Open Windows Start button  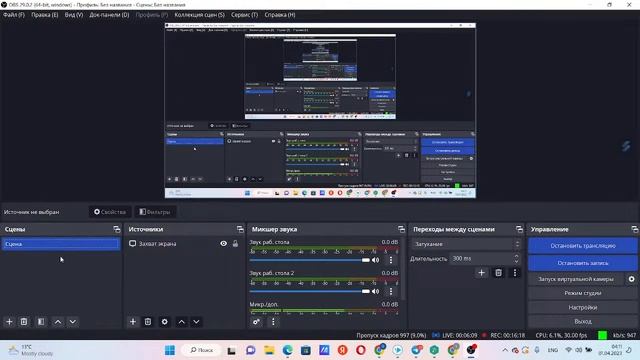point(170,350)
